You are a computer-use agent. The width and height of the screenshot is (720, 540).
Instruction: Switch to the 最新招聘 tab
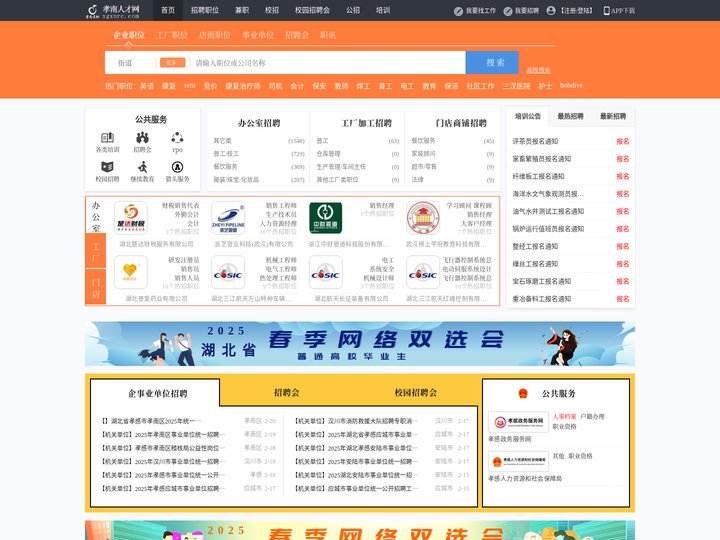point(613,116)
